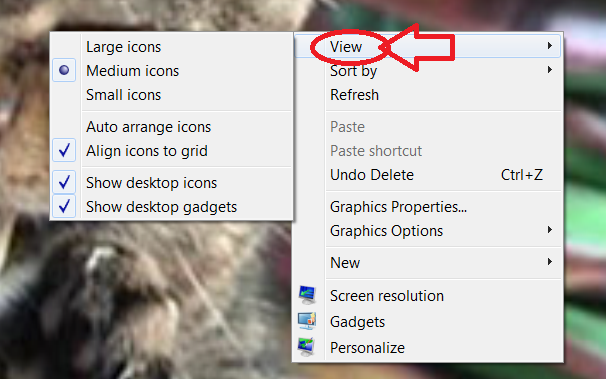The width and height of the screenshot is (606, 379).
Task: Click the Gadgets monitor icon
Action: tap(307, 321)
